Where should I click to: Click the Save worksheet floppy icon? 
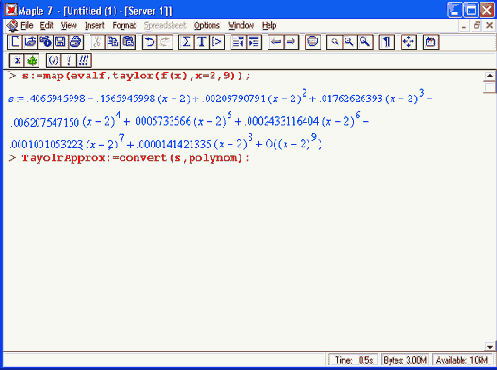pos(60,42)
